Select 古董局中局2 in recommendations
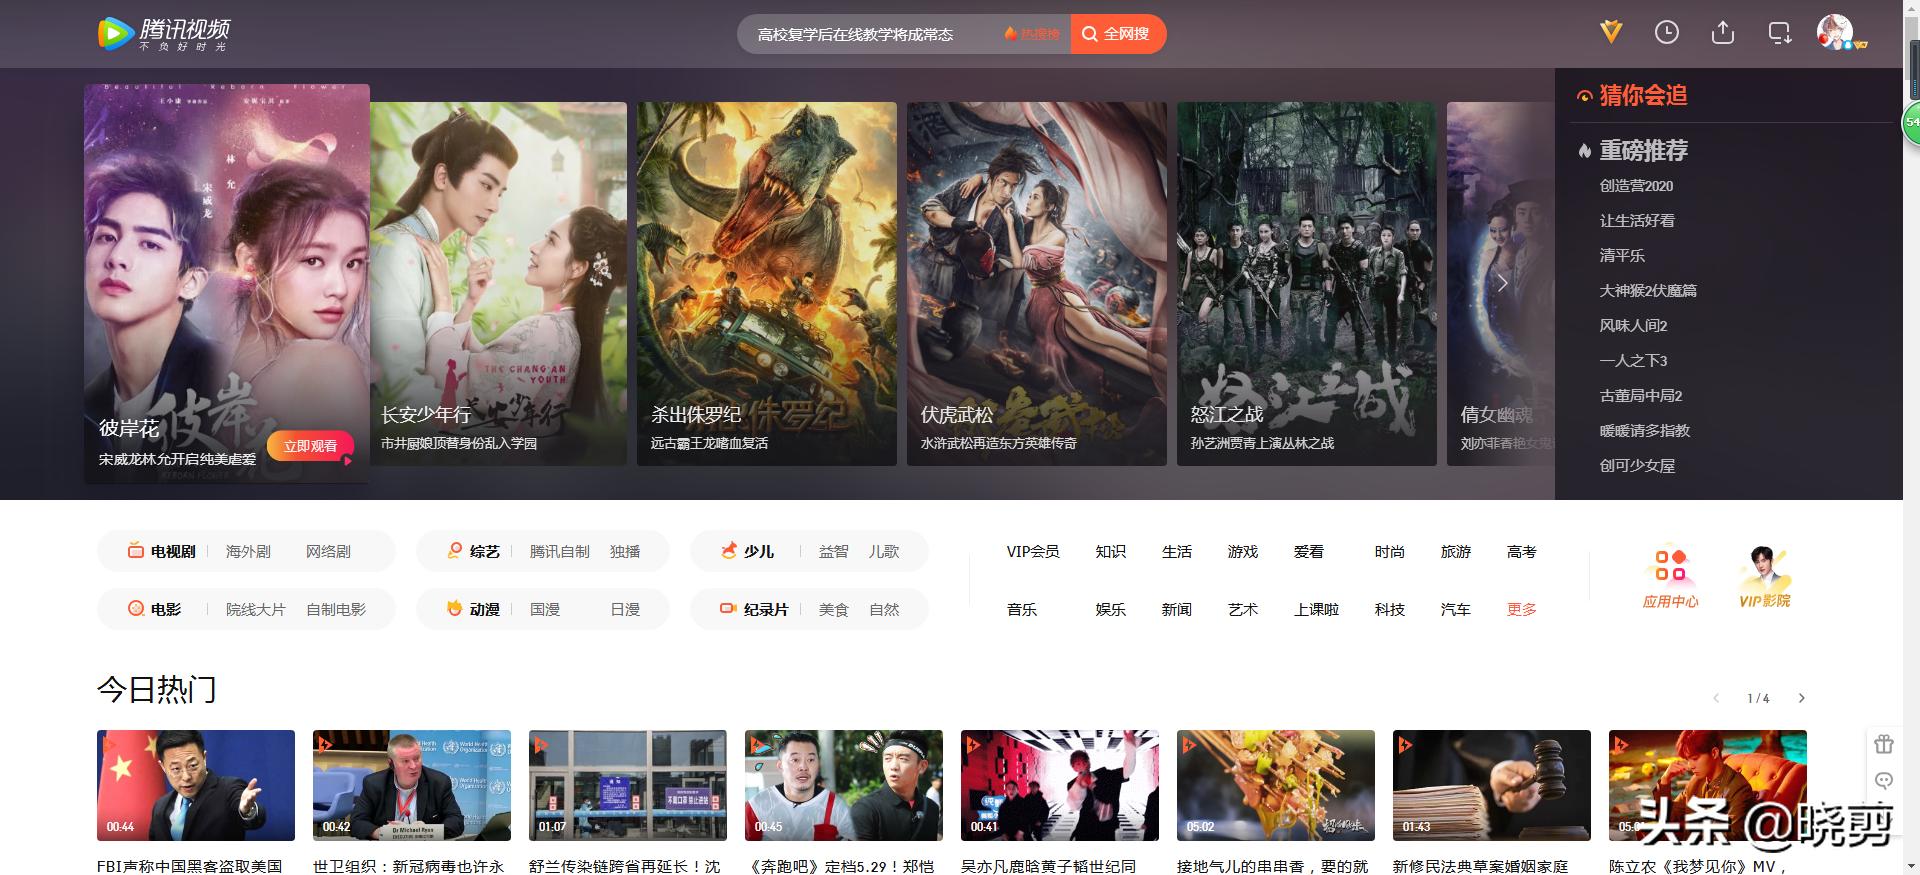 pyautogui.click(x=1641, y=396)
